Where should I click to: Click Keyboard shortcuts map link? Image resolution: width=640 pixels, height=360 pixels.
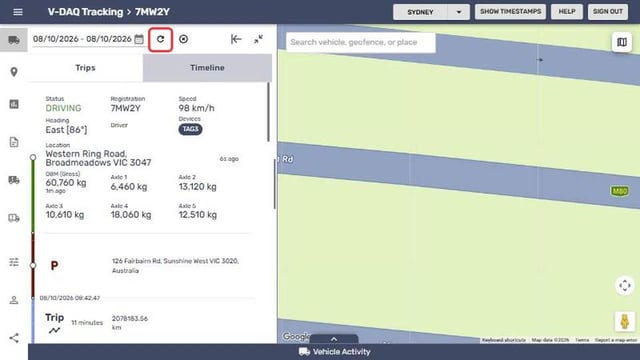point(503,340)
